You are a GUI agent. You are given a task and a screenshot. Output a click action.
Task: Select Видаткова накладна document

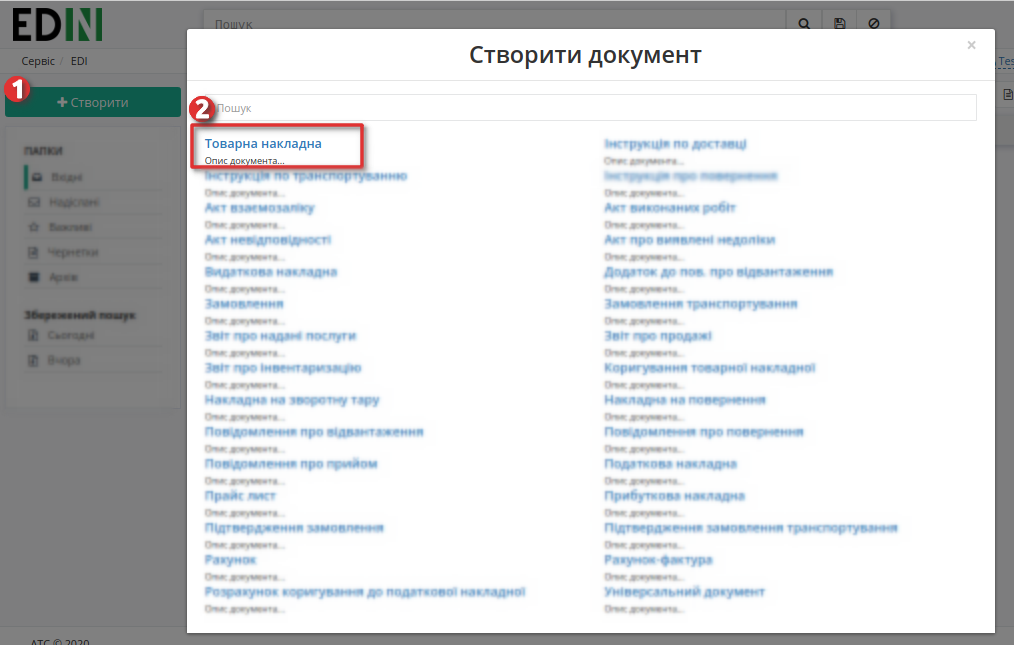pyautogui.click(x=271, y=272)
